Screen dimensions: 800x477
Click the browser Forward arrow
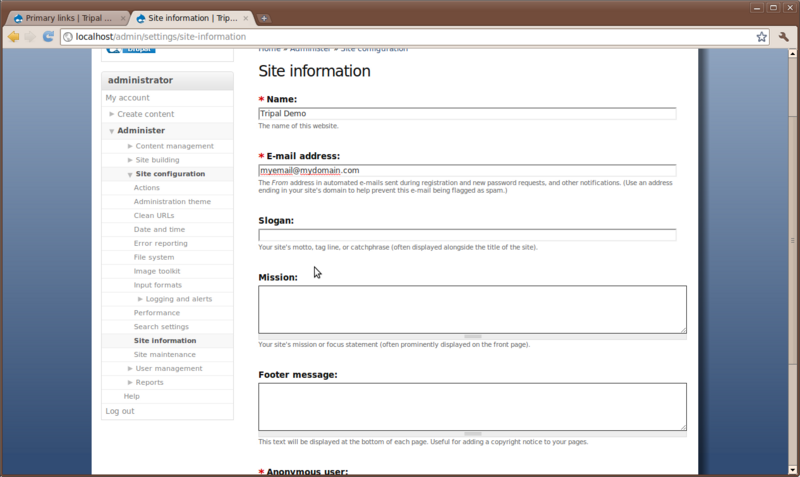pos(31,37)
